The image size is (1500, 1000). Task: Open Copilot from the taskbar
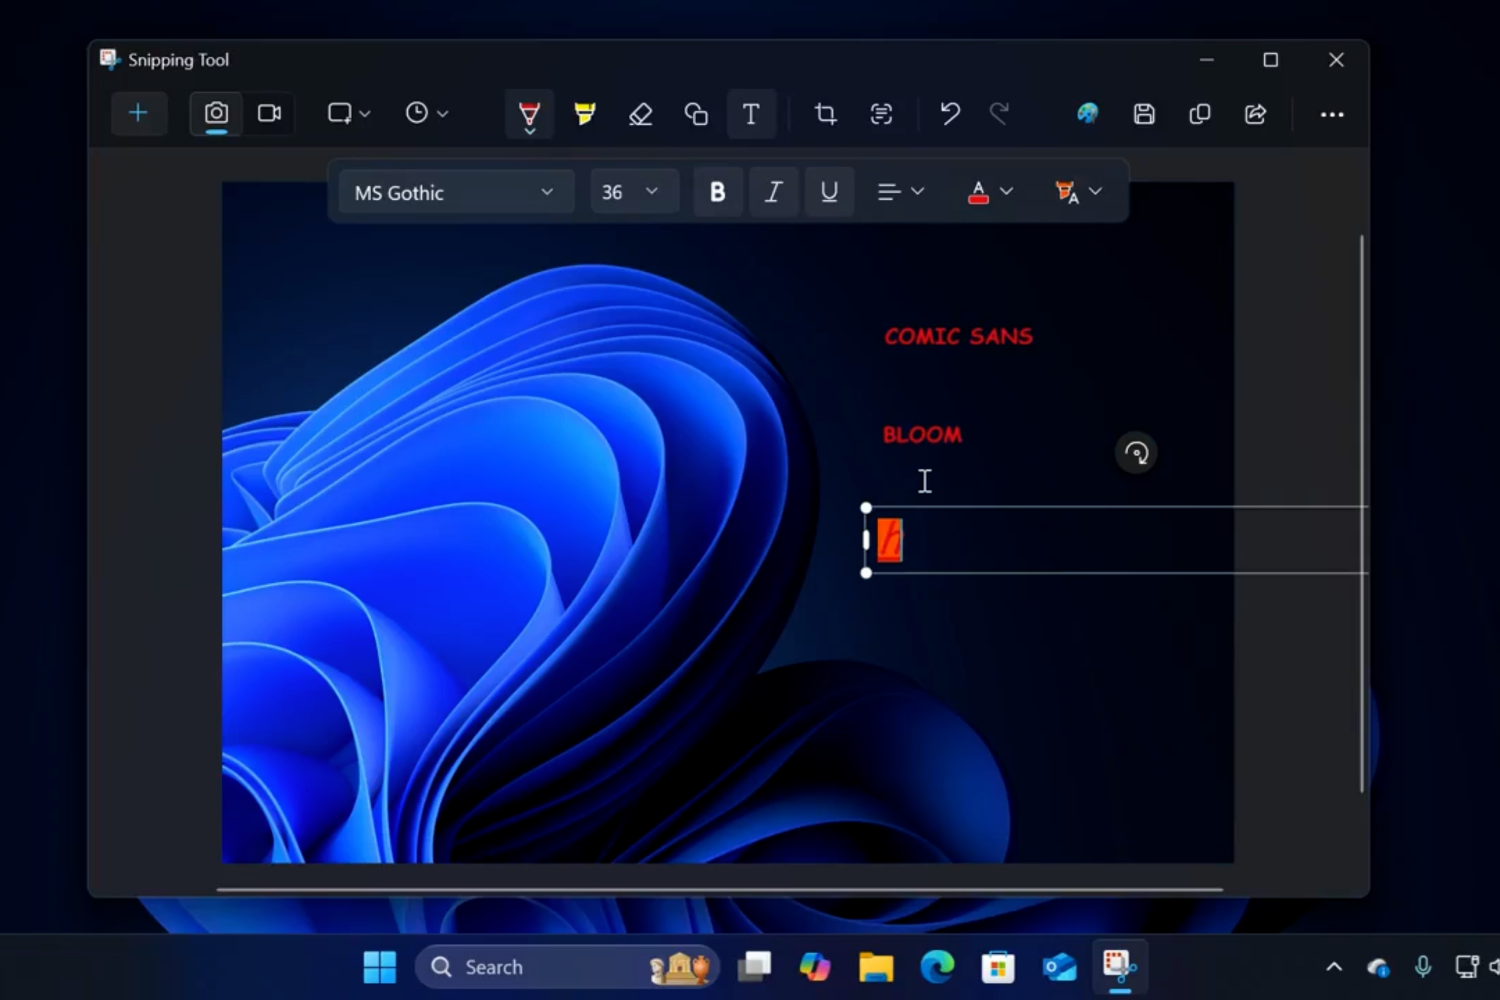click(815, 967)
